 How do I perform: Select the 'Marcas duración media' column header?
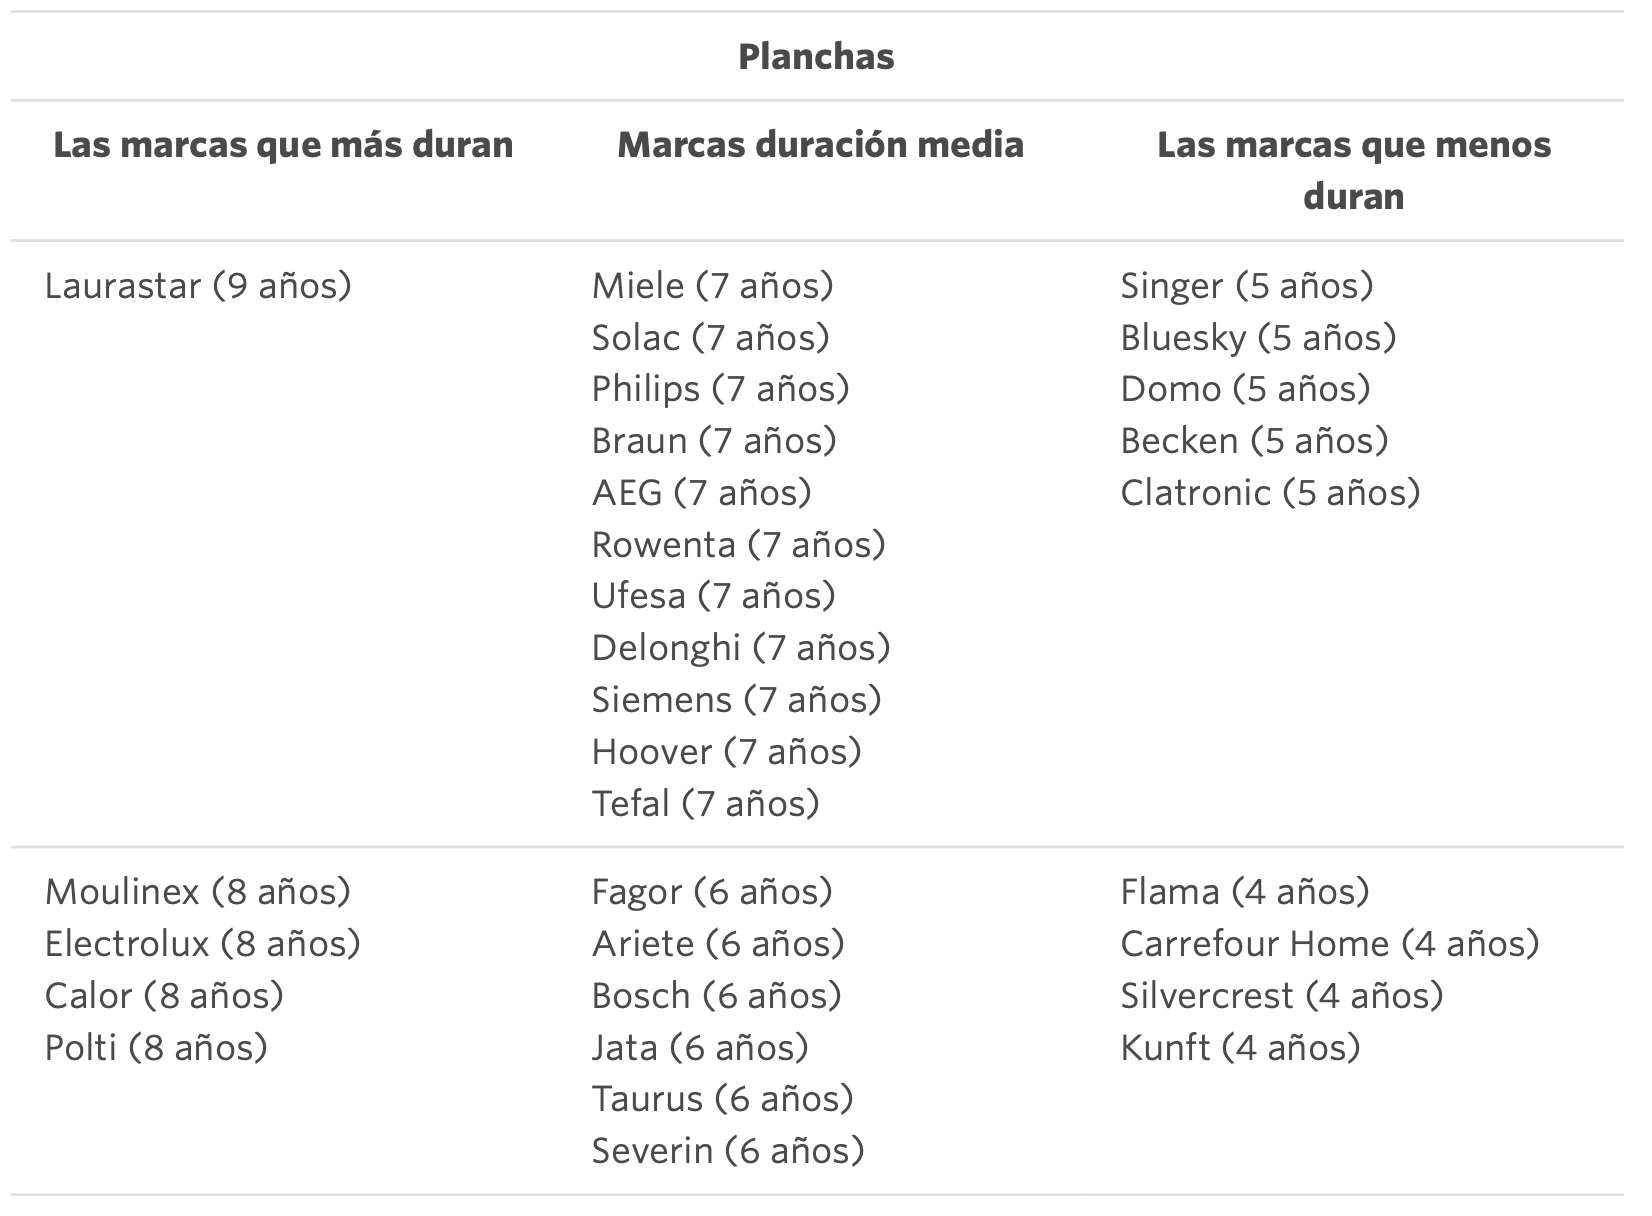coord(820,145)
